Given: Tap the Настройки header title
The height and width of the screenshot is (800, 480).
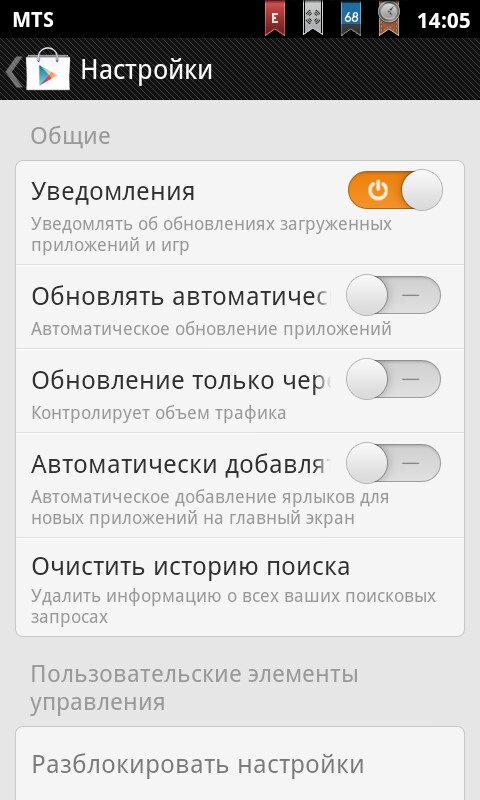Looking at the screenshot, I should 146,69.
